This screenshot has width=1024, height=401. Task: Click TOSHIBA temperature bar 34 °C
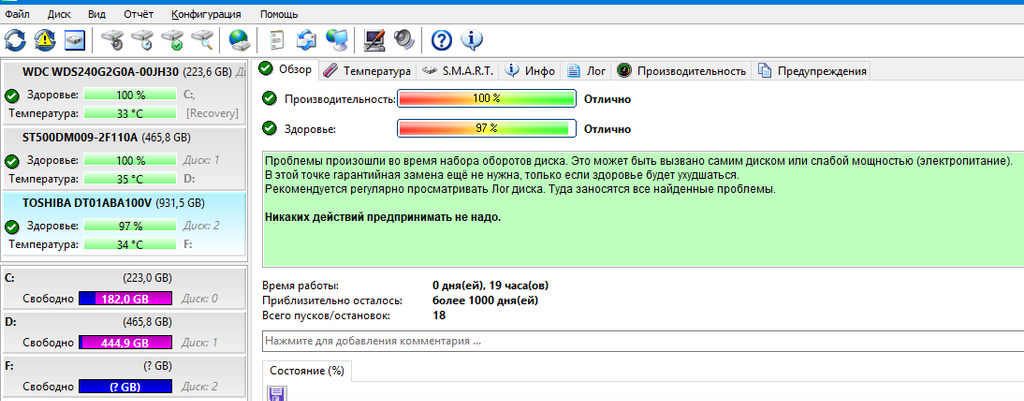pos(130,245)
